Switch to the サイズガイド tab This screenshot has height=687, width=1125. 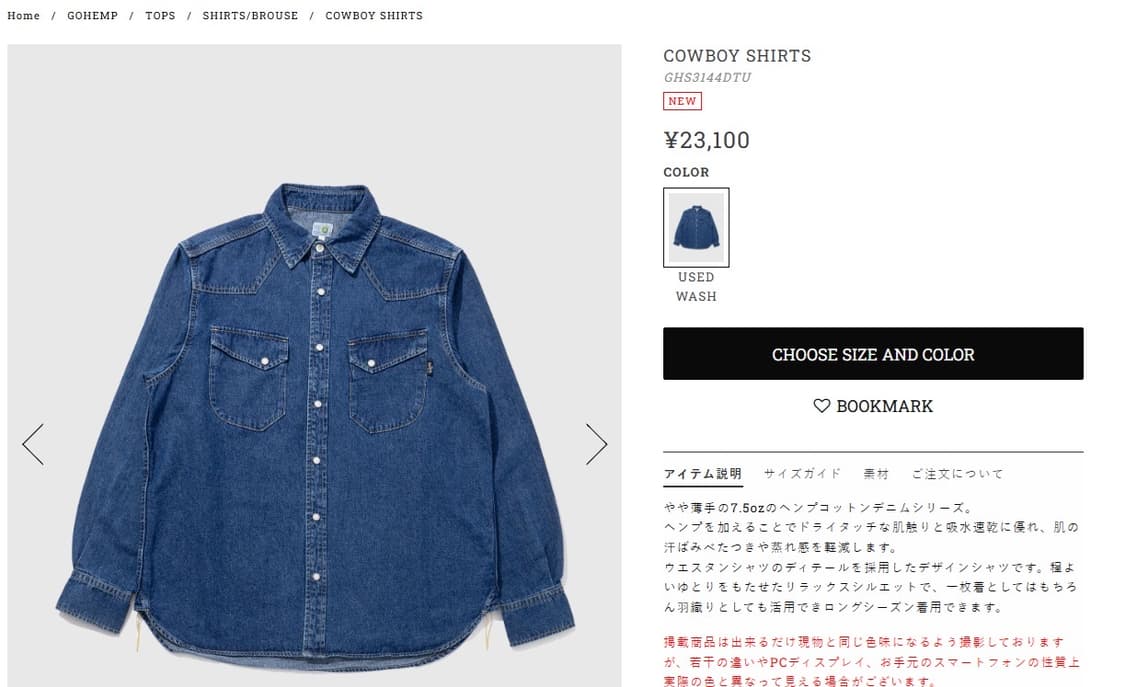(802, 473)
